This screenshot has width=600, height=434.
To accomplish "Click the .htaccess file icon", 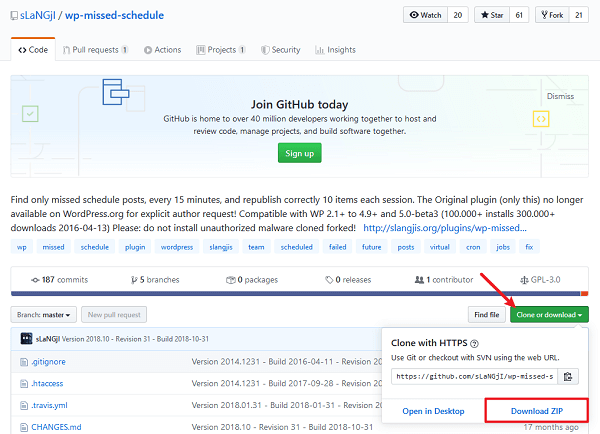I will click(x=24, y=383).
